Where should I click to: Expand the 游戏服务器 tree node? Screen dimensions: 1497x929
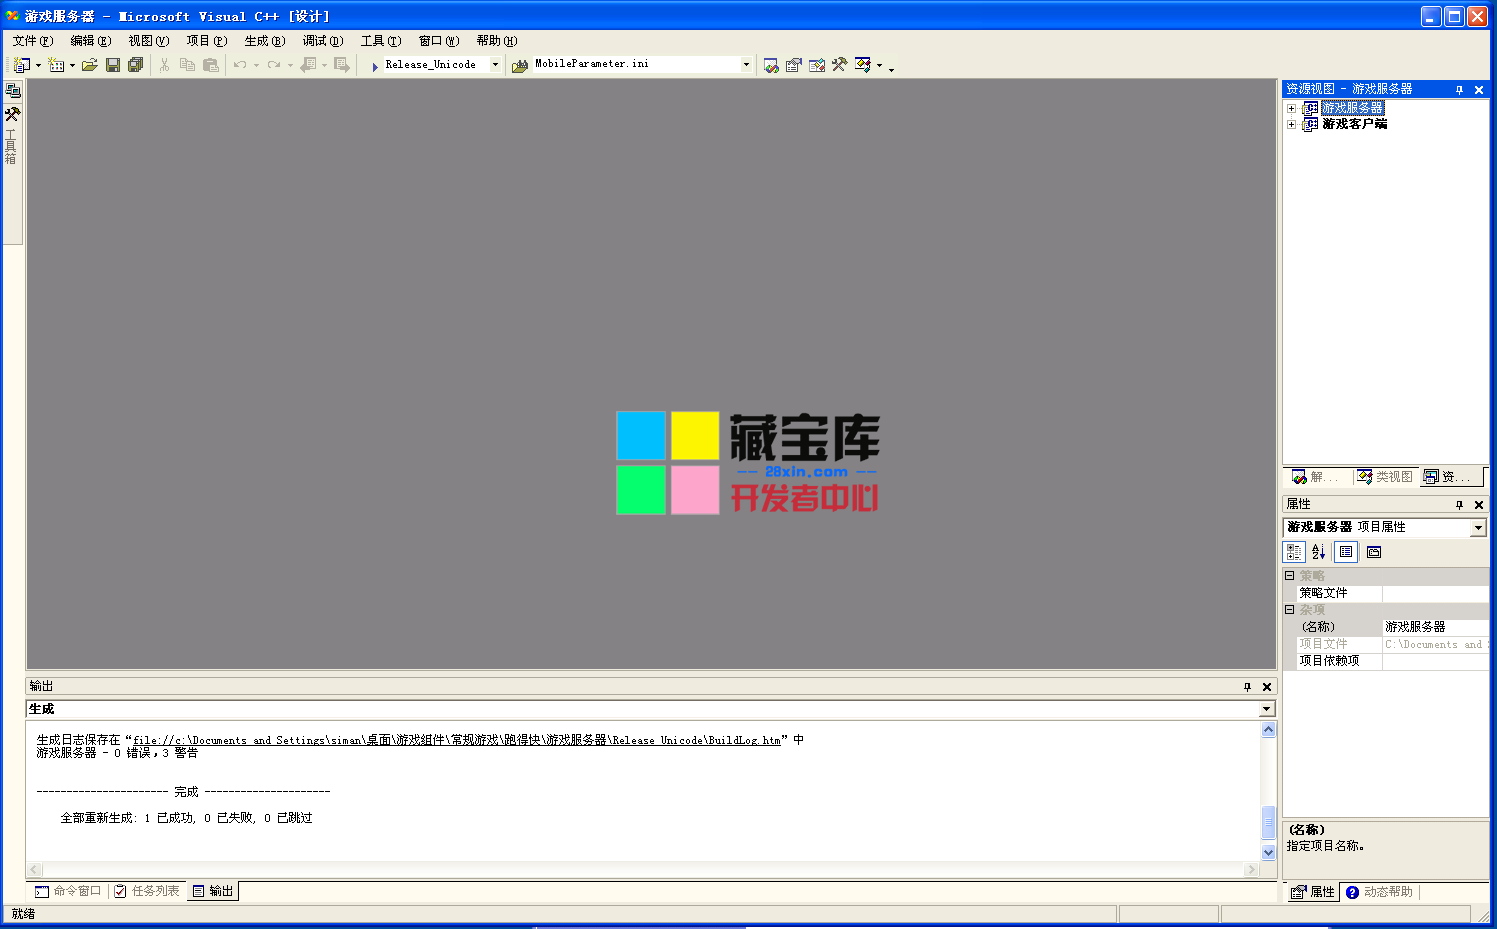pos(1291,108)
